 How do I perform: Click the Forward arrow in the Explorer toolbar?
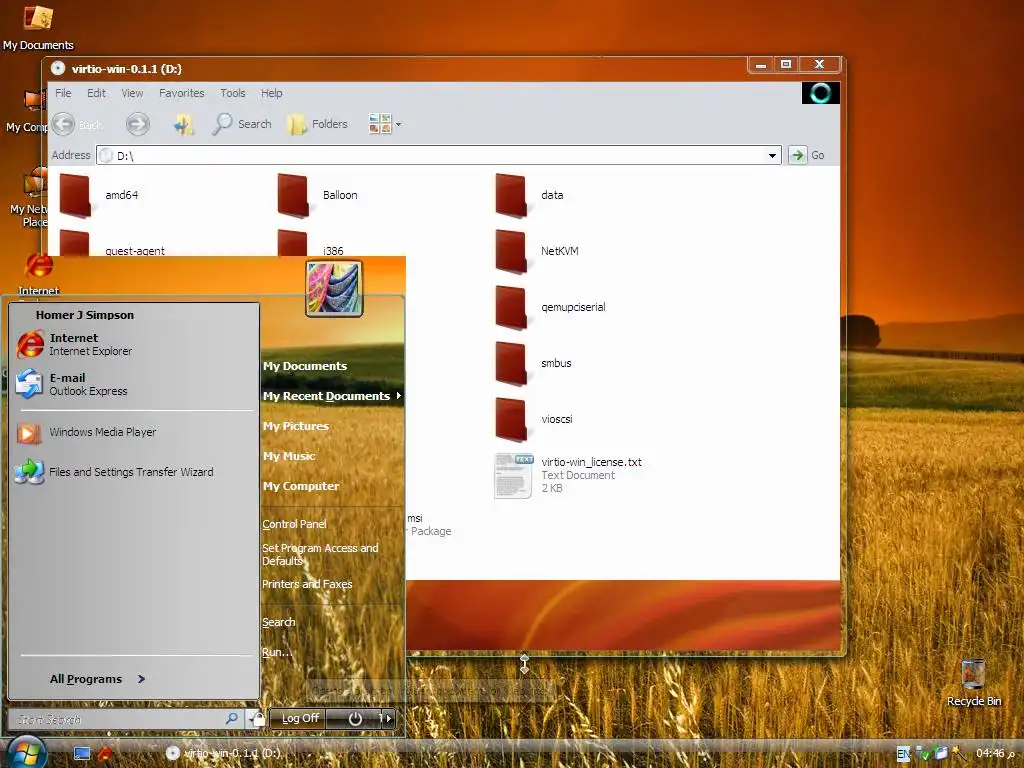tap(137, 124)
